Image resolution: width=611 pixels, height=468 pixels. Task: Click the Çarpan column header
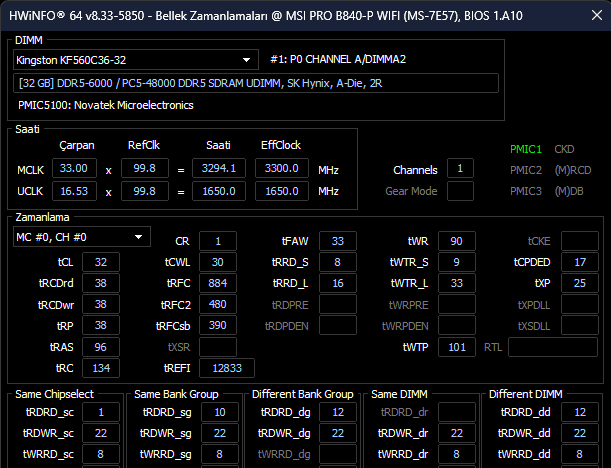tap(77, 145)
